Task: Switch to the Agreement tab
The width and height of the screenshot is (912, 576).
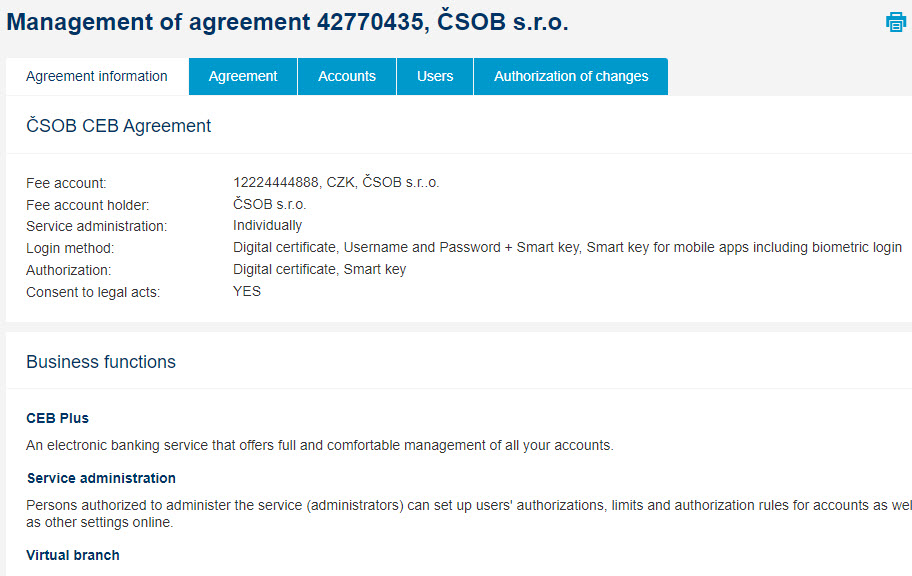Action: [243, 76]
